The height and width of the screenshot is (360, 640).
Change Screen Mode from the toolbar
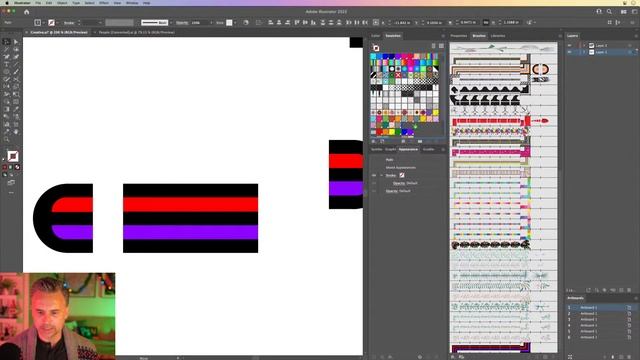pyautogui.click(x=11, y=182)
